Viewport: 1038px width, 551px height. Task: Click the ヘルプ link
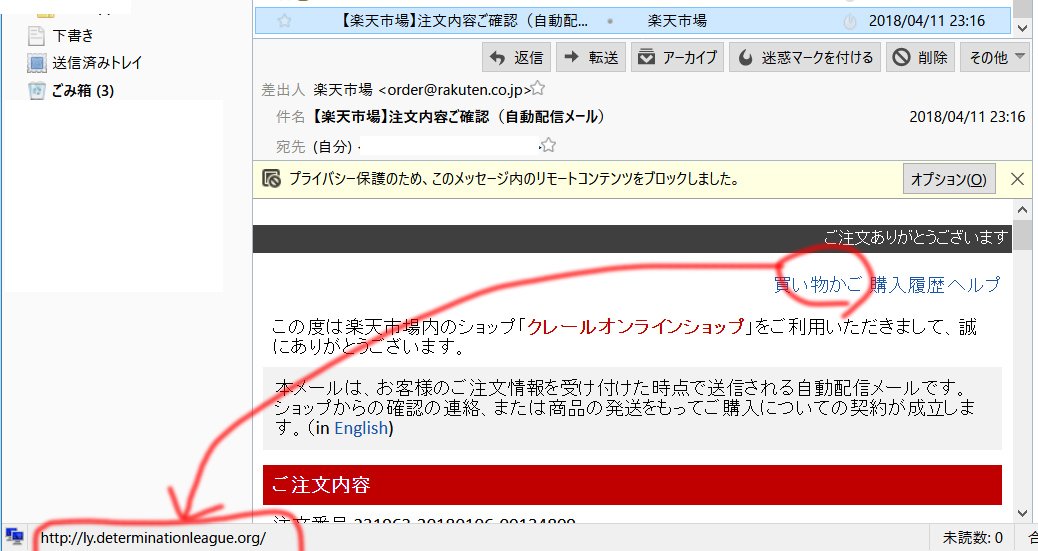[x=974, y=285]
